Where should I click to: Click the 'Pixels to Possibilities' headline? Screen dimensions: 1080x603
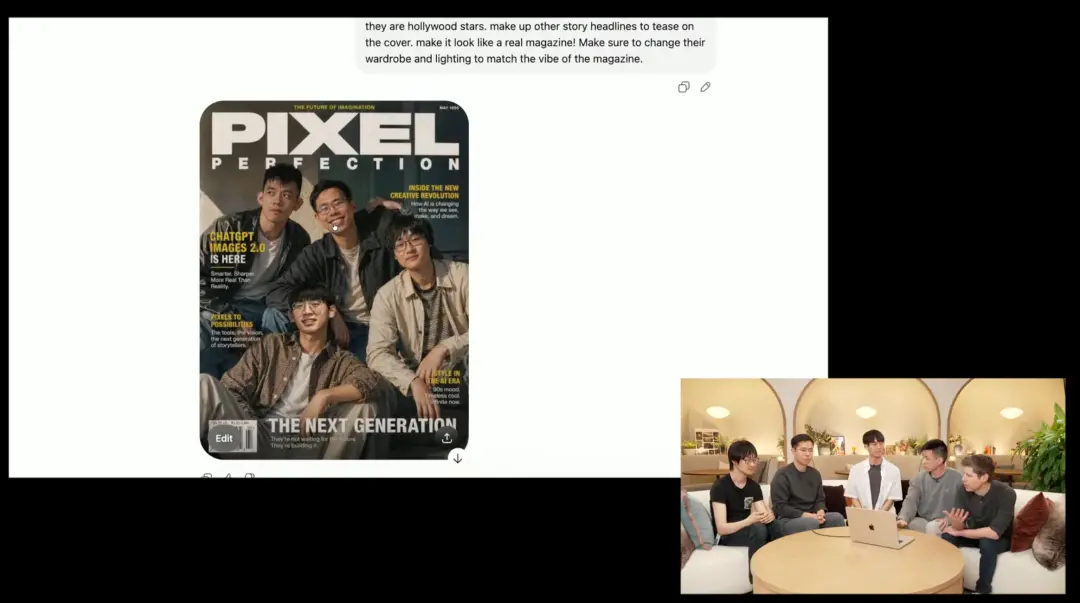pyautogui.click(x=231, y=321)
